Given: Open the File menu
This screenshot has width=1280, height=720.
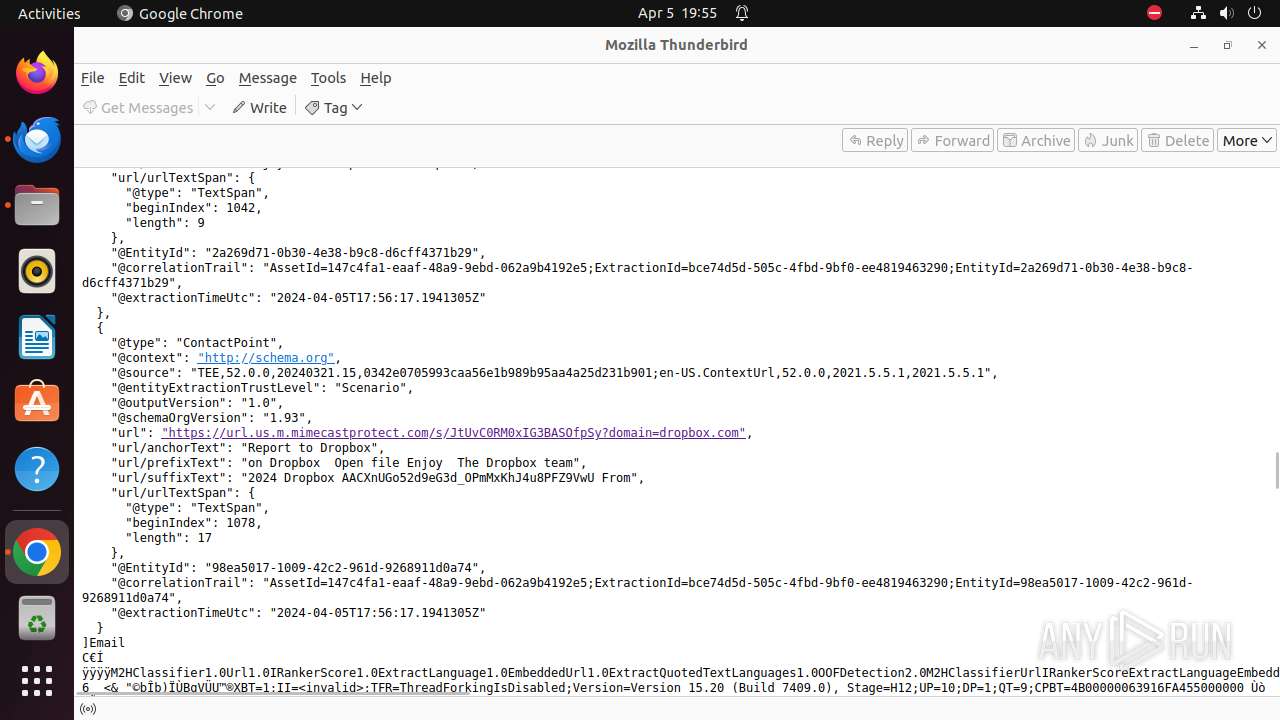Looking at the screenshot, I should coord(92,78).
